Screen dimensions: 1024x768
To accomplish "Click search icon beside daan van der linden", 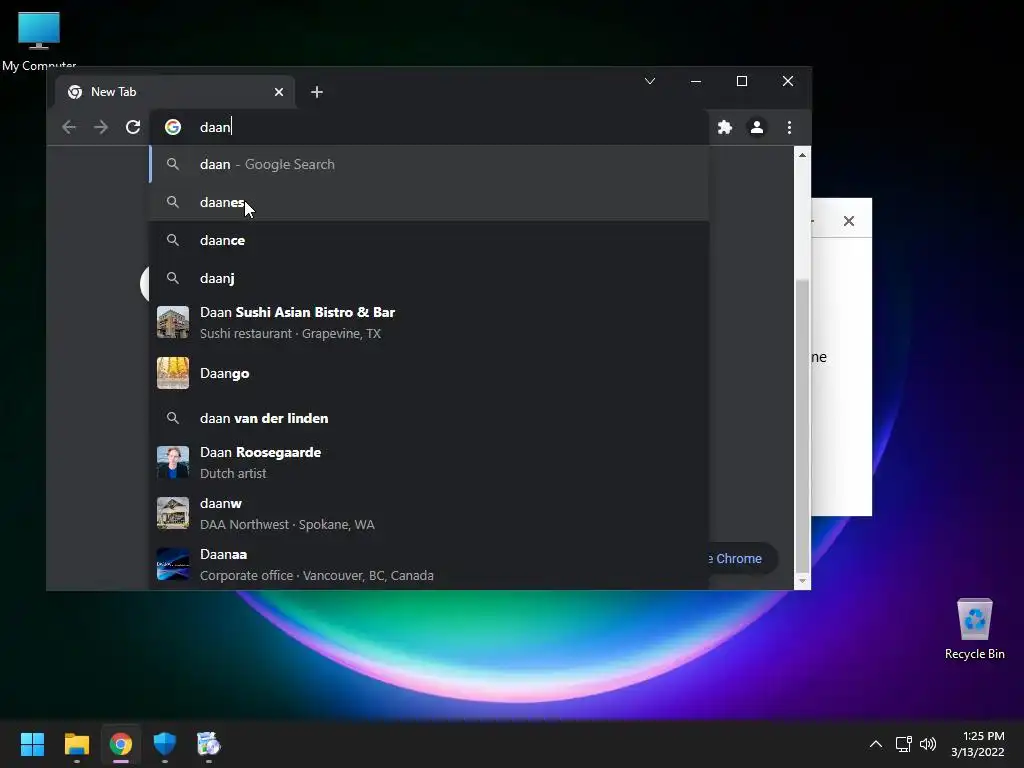I will coord(173,418).
